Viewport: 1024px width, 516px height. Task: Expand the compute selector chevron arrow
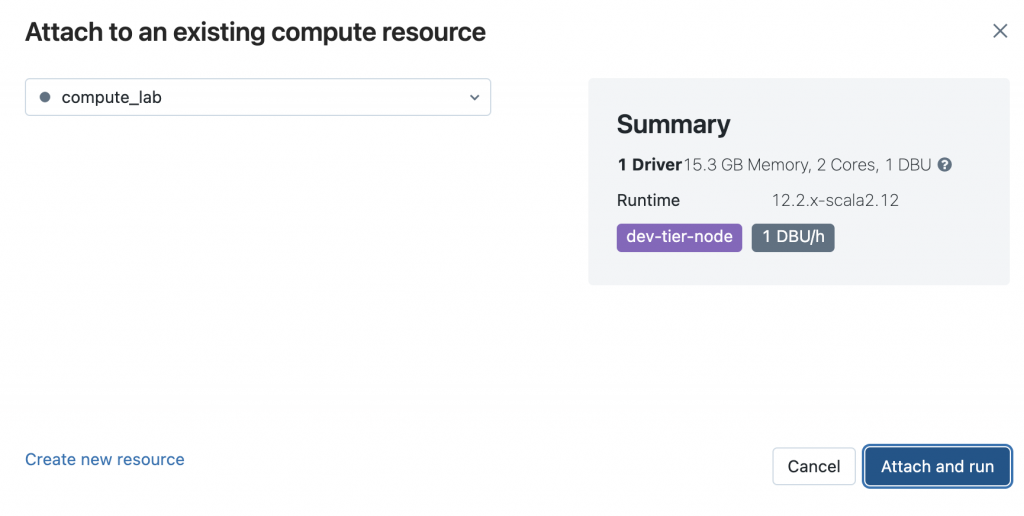[475, 98]
